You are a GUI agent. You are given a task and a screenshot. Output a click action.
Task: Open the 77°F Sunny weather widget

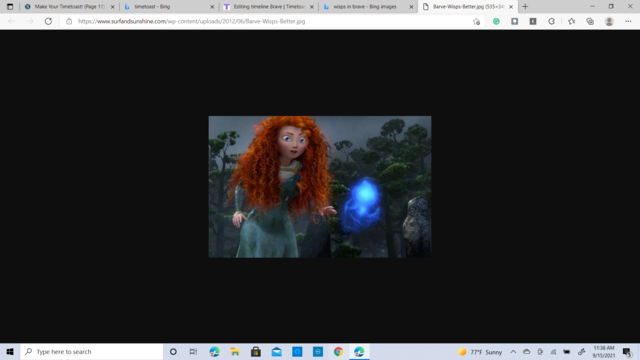coord(480,352)
